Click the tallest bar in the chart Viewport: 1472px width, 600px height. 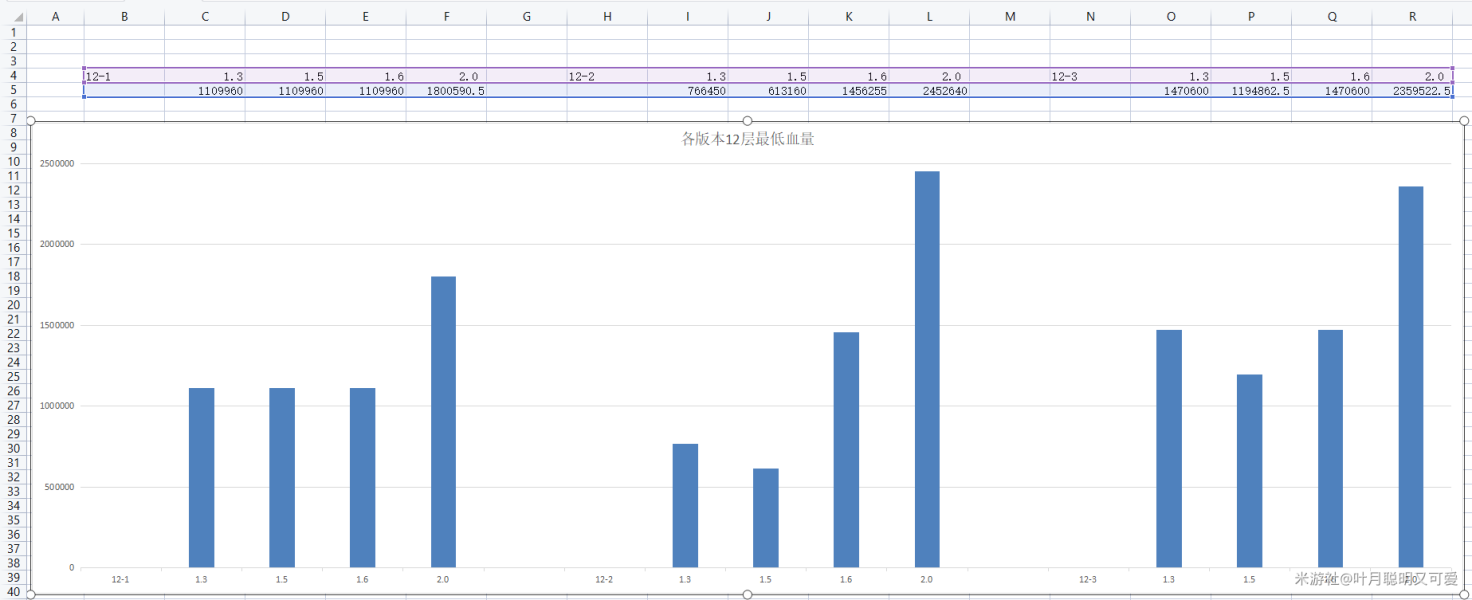pos(927,369)
